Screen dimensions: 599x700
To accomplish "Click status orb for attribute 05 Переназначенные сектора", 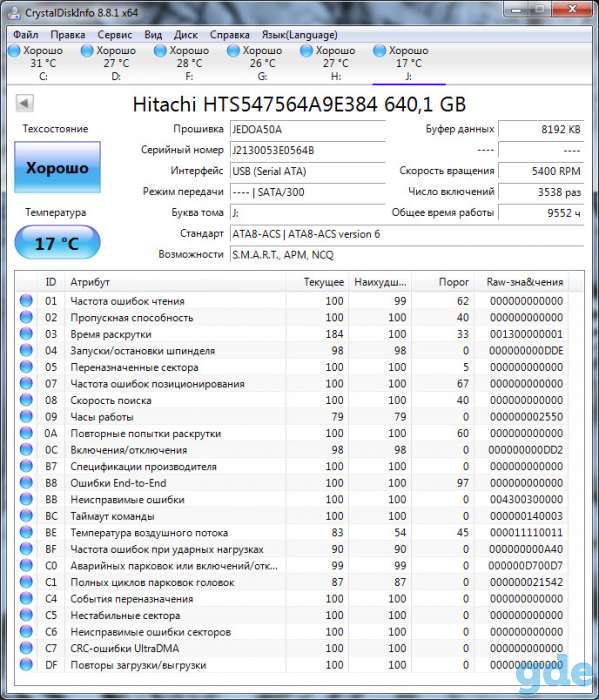I will tap(26, 367).
